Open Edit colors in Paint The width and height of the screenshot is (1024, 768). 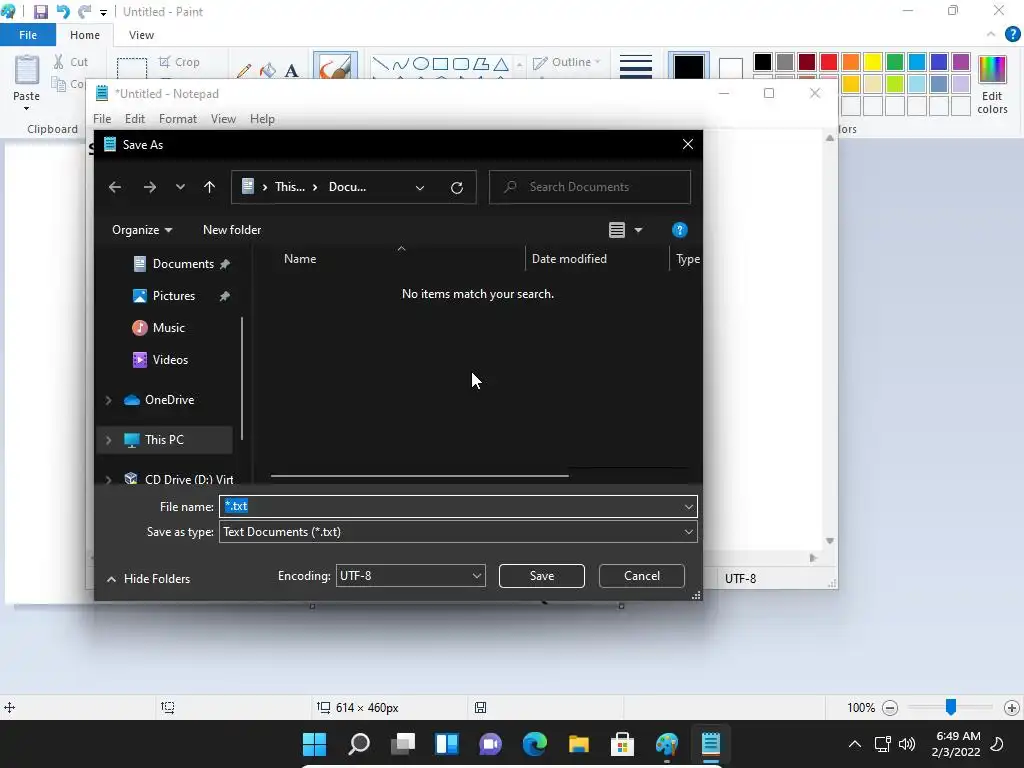(x=992, y=84)
